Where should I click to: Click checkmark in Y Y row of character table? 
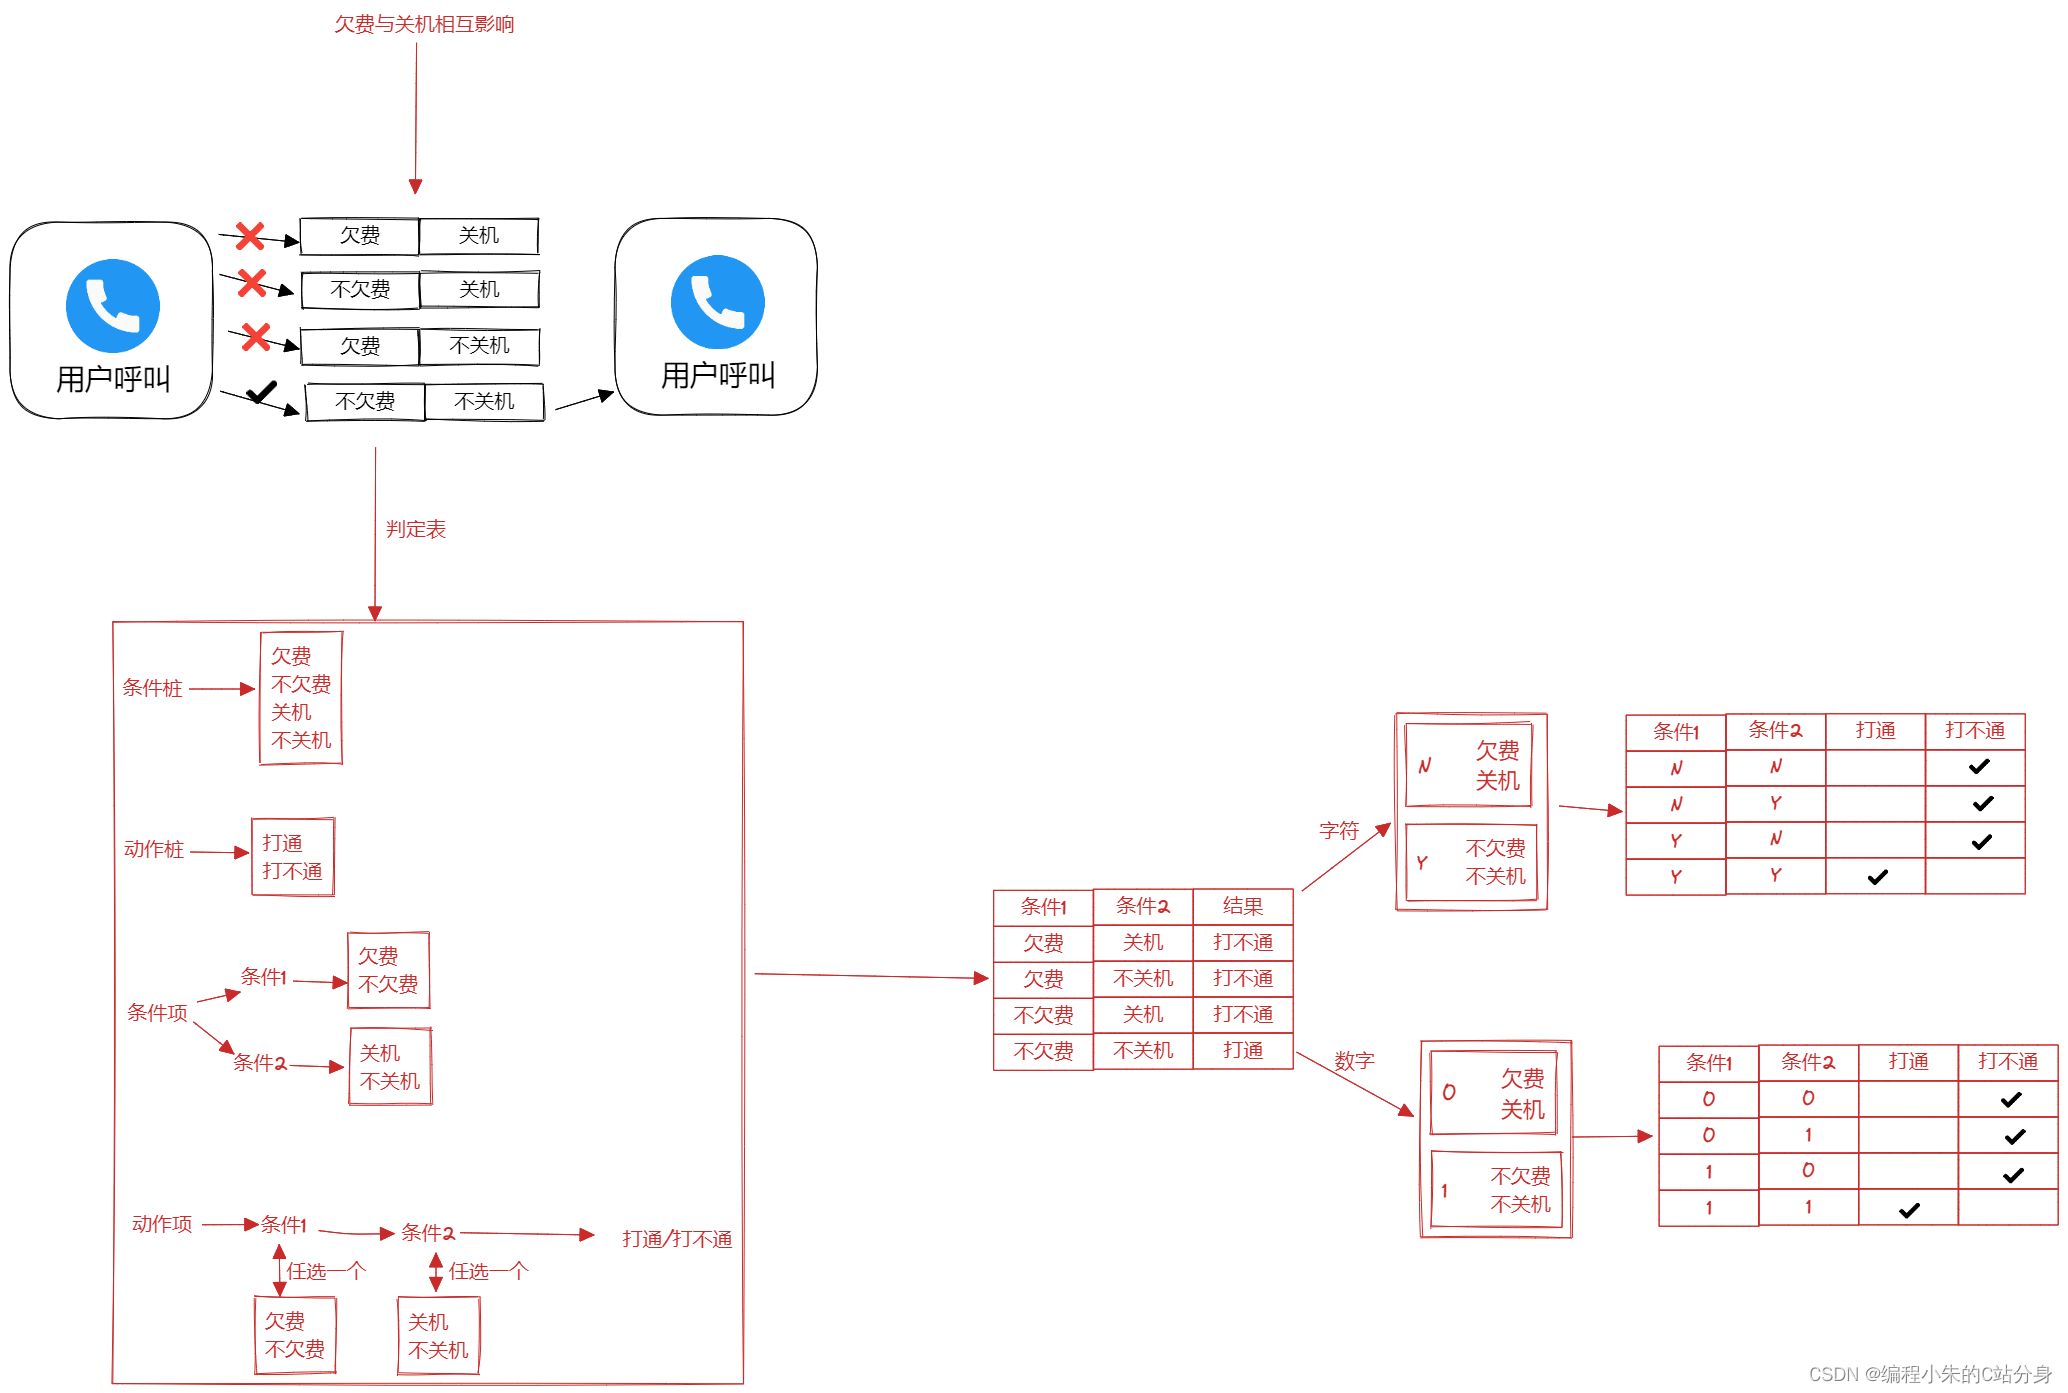pos(1877,877)
